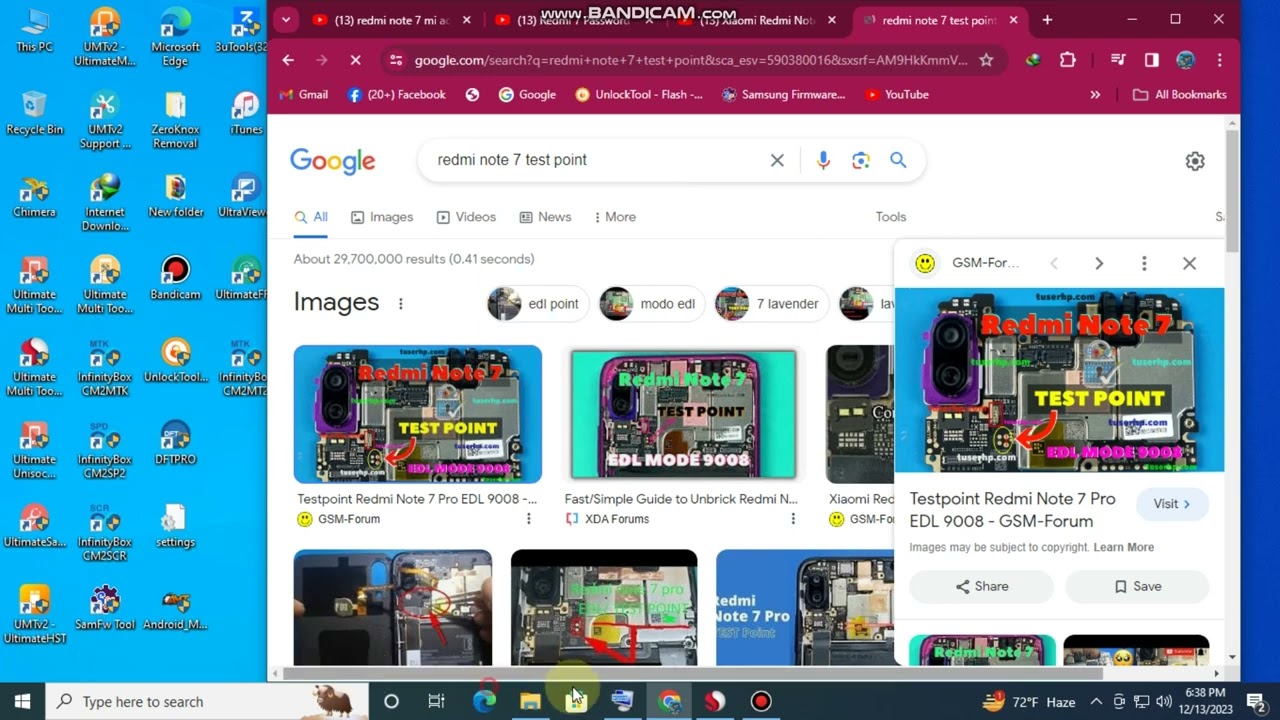Open File Explorer from taskbar
This screenshot has height=720, width=1280.
pos(530,701)
